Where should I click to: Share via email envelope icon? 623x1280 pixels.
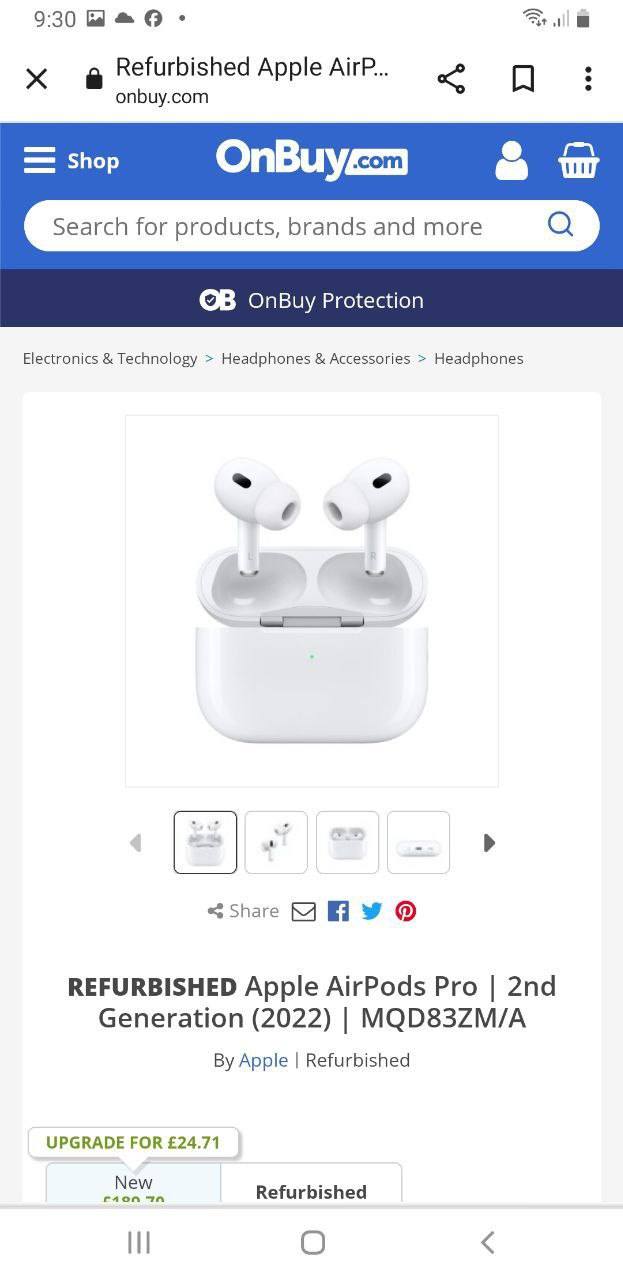[x=304, y=911]
